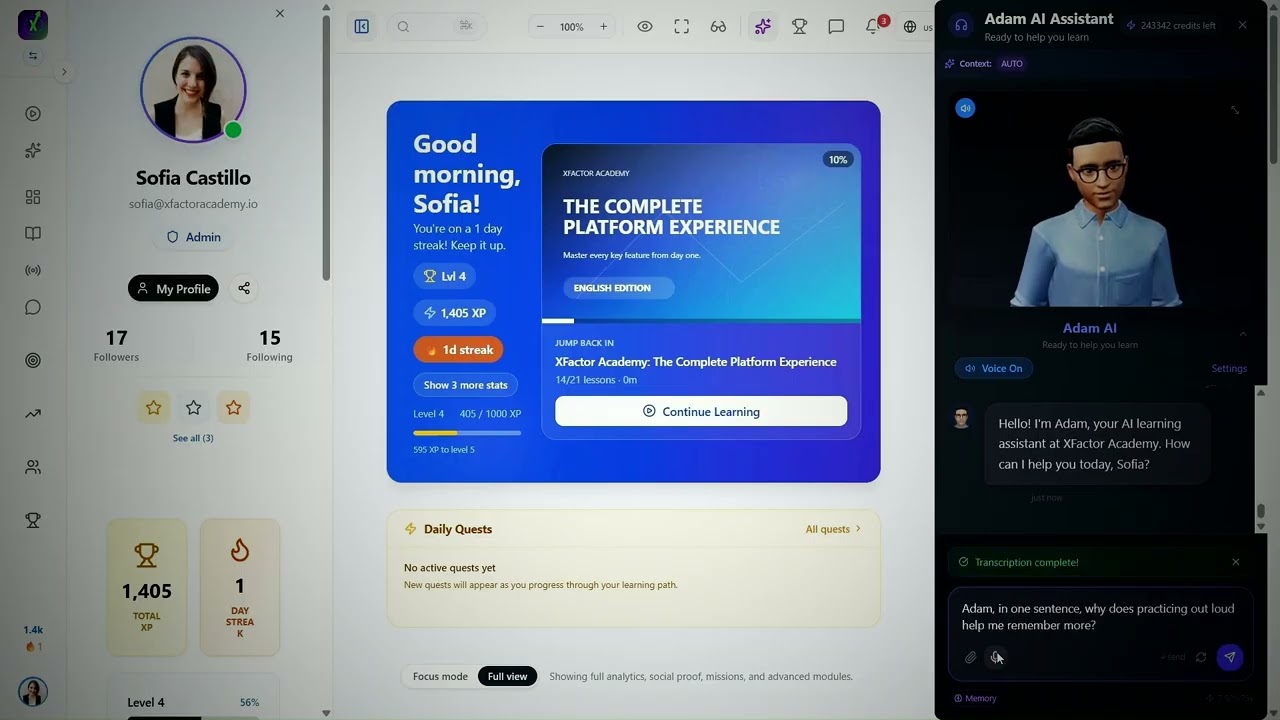Open the sparkles AI icon in left sidebar

33,151
